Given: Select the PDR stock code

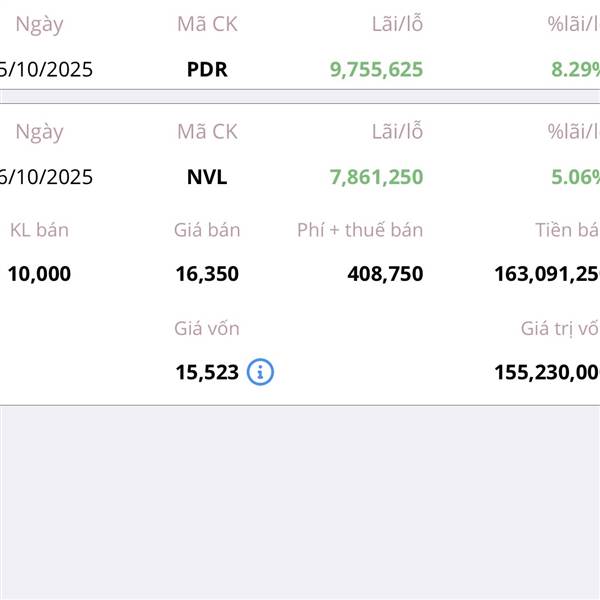Looking at the screenshot, I should pyautogui.click(x=207, y=69).
